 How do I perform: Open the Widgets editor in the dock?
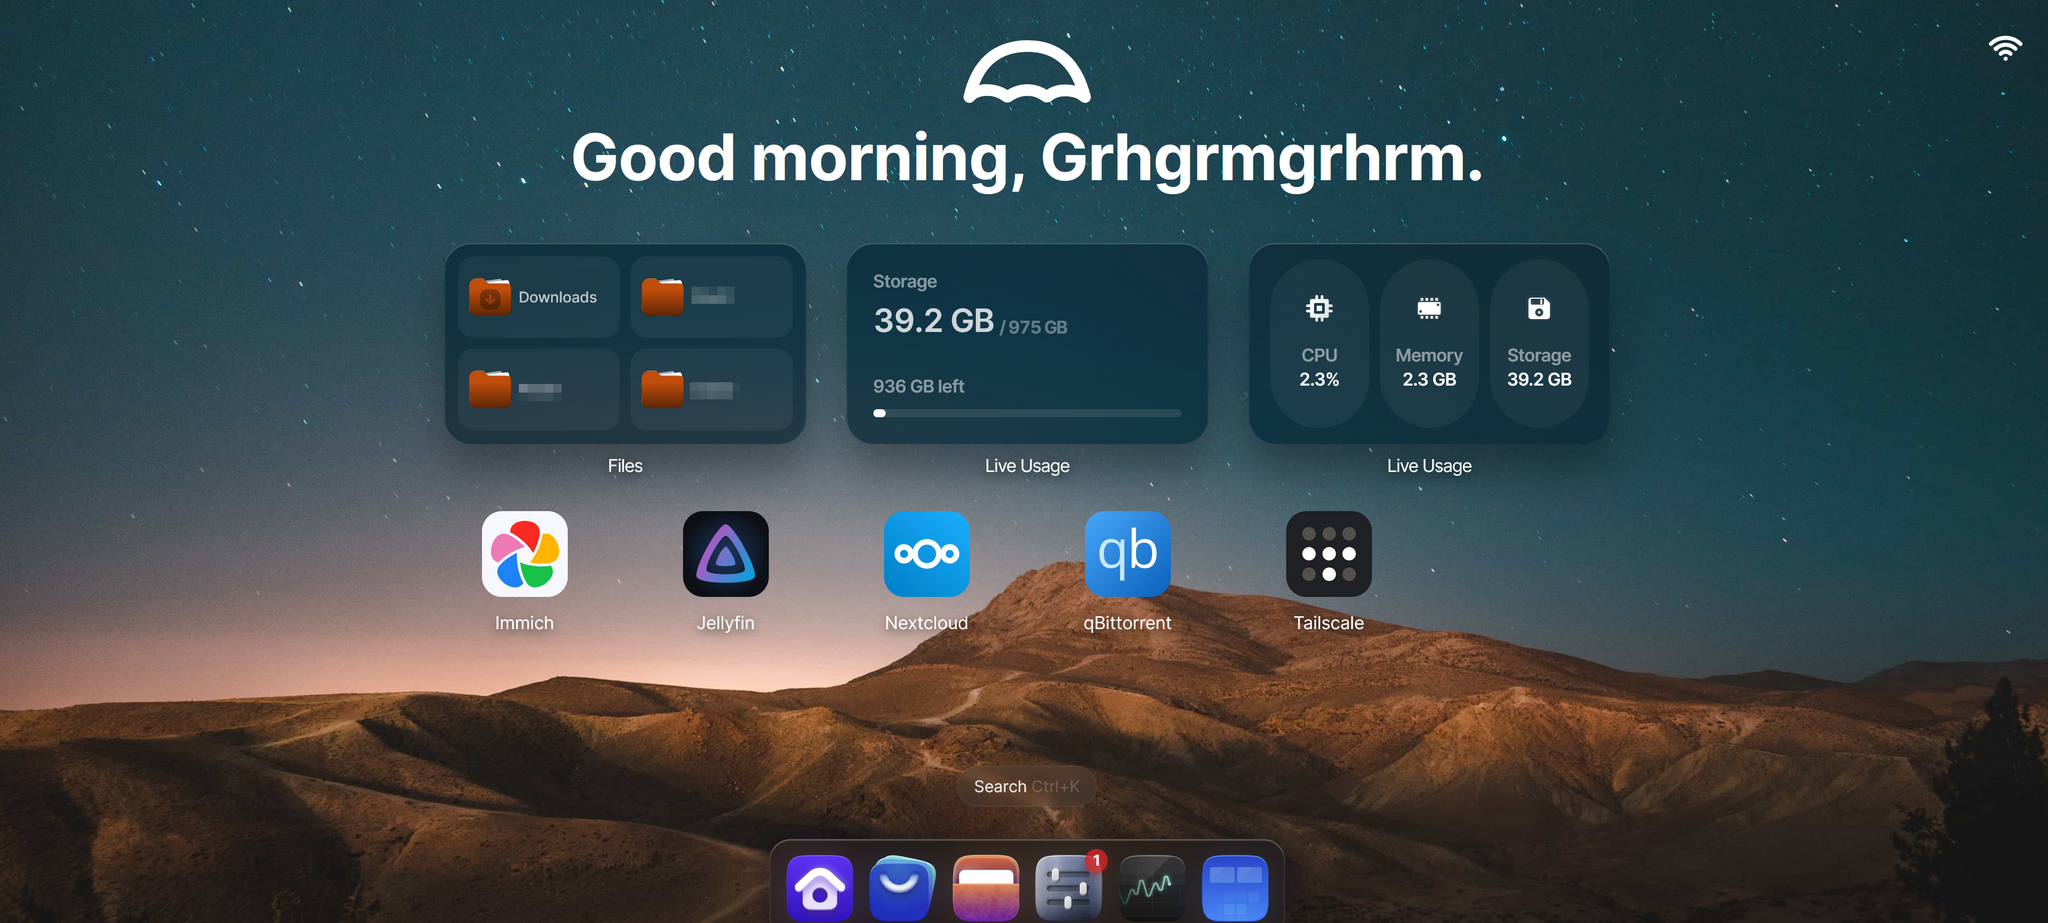point(1235,888)
